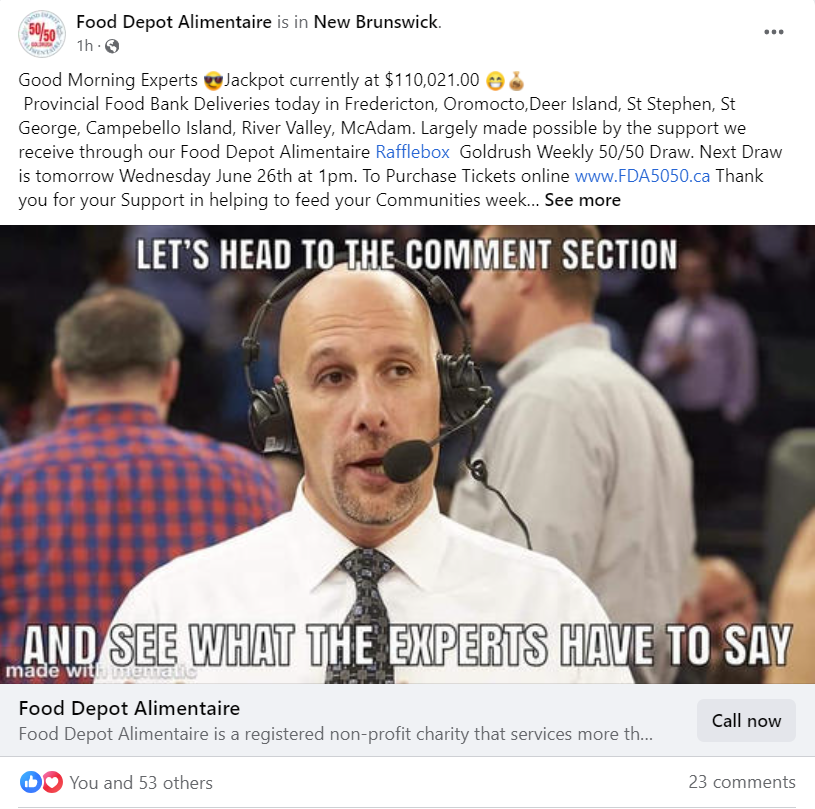Viewport: 815px width, 809px height.
Task: Open the 23 comments list
Action: point(742,782)
